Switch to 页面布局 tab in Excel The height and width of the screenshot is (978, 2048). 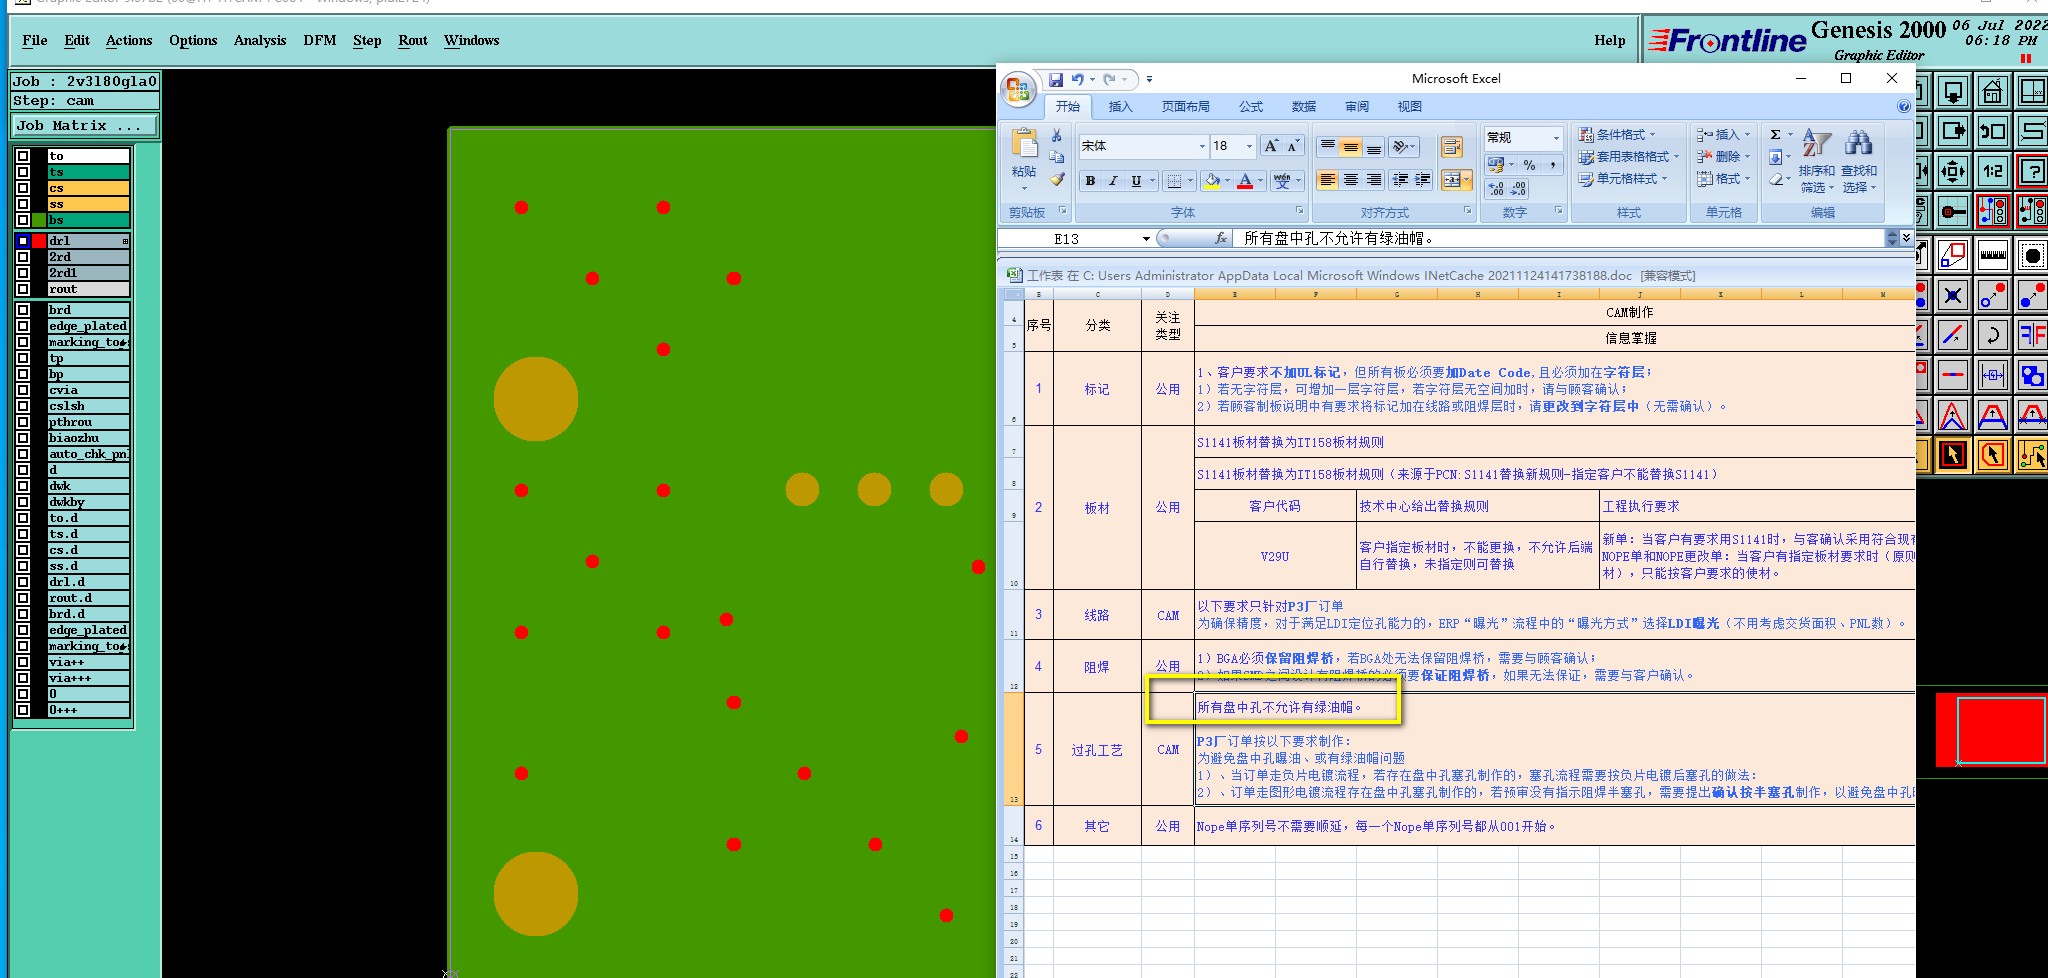pyautogui.click(x=1185, y=107)
